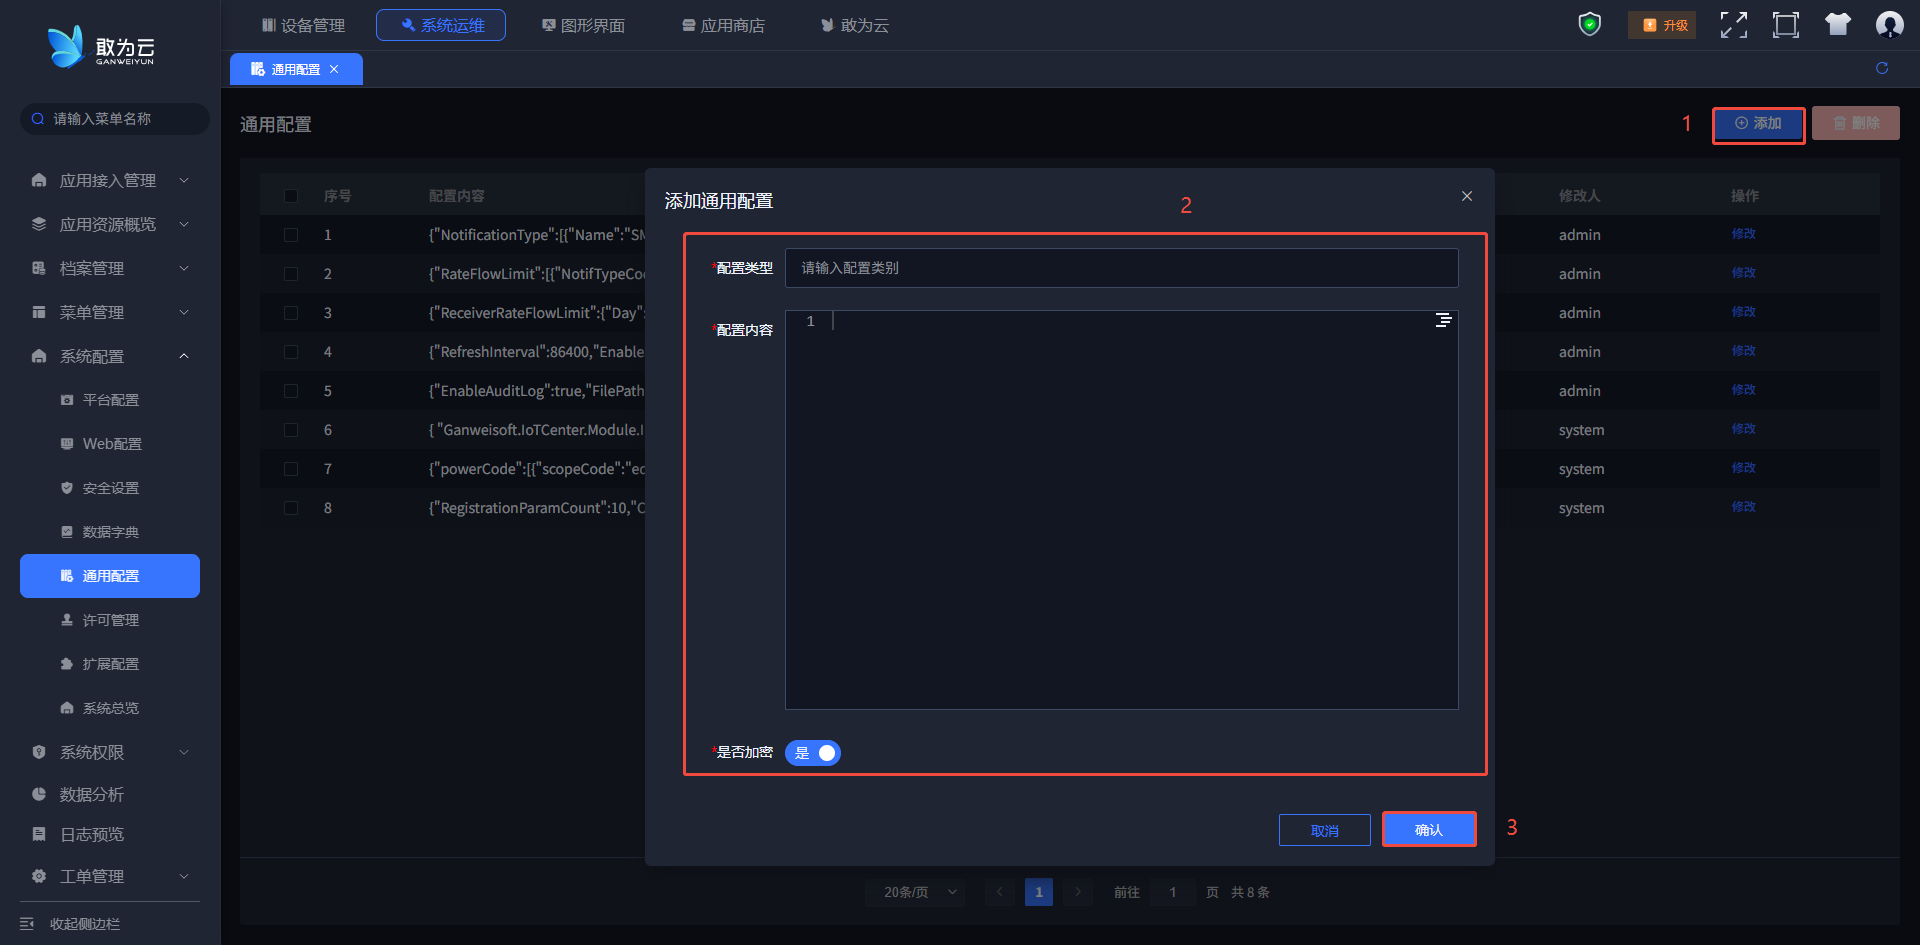Click the 应用接入管理 home icon
Viewport: 1920px width, 945px height.
39,180
